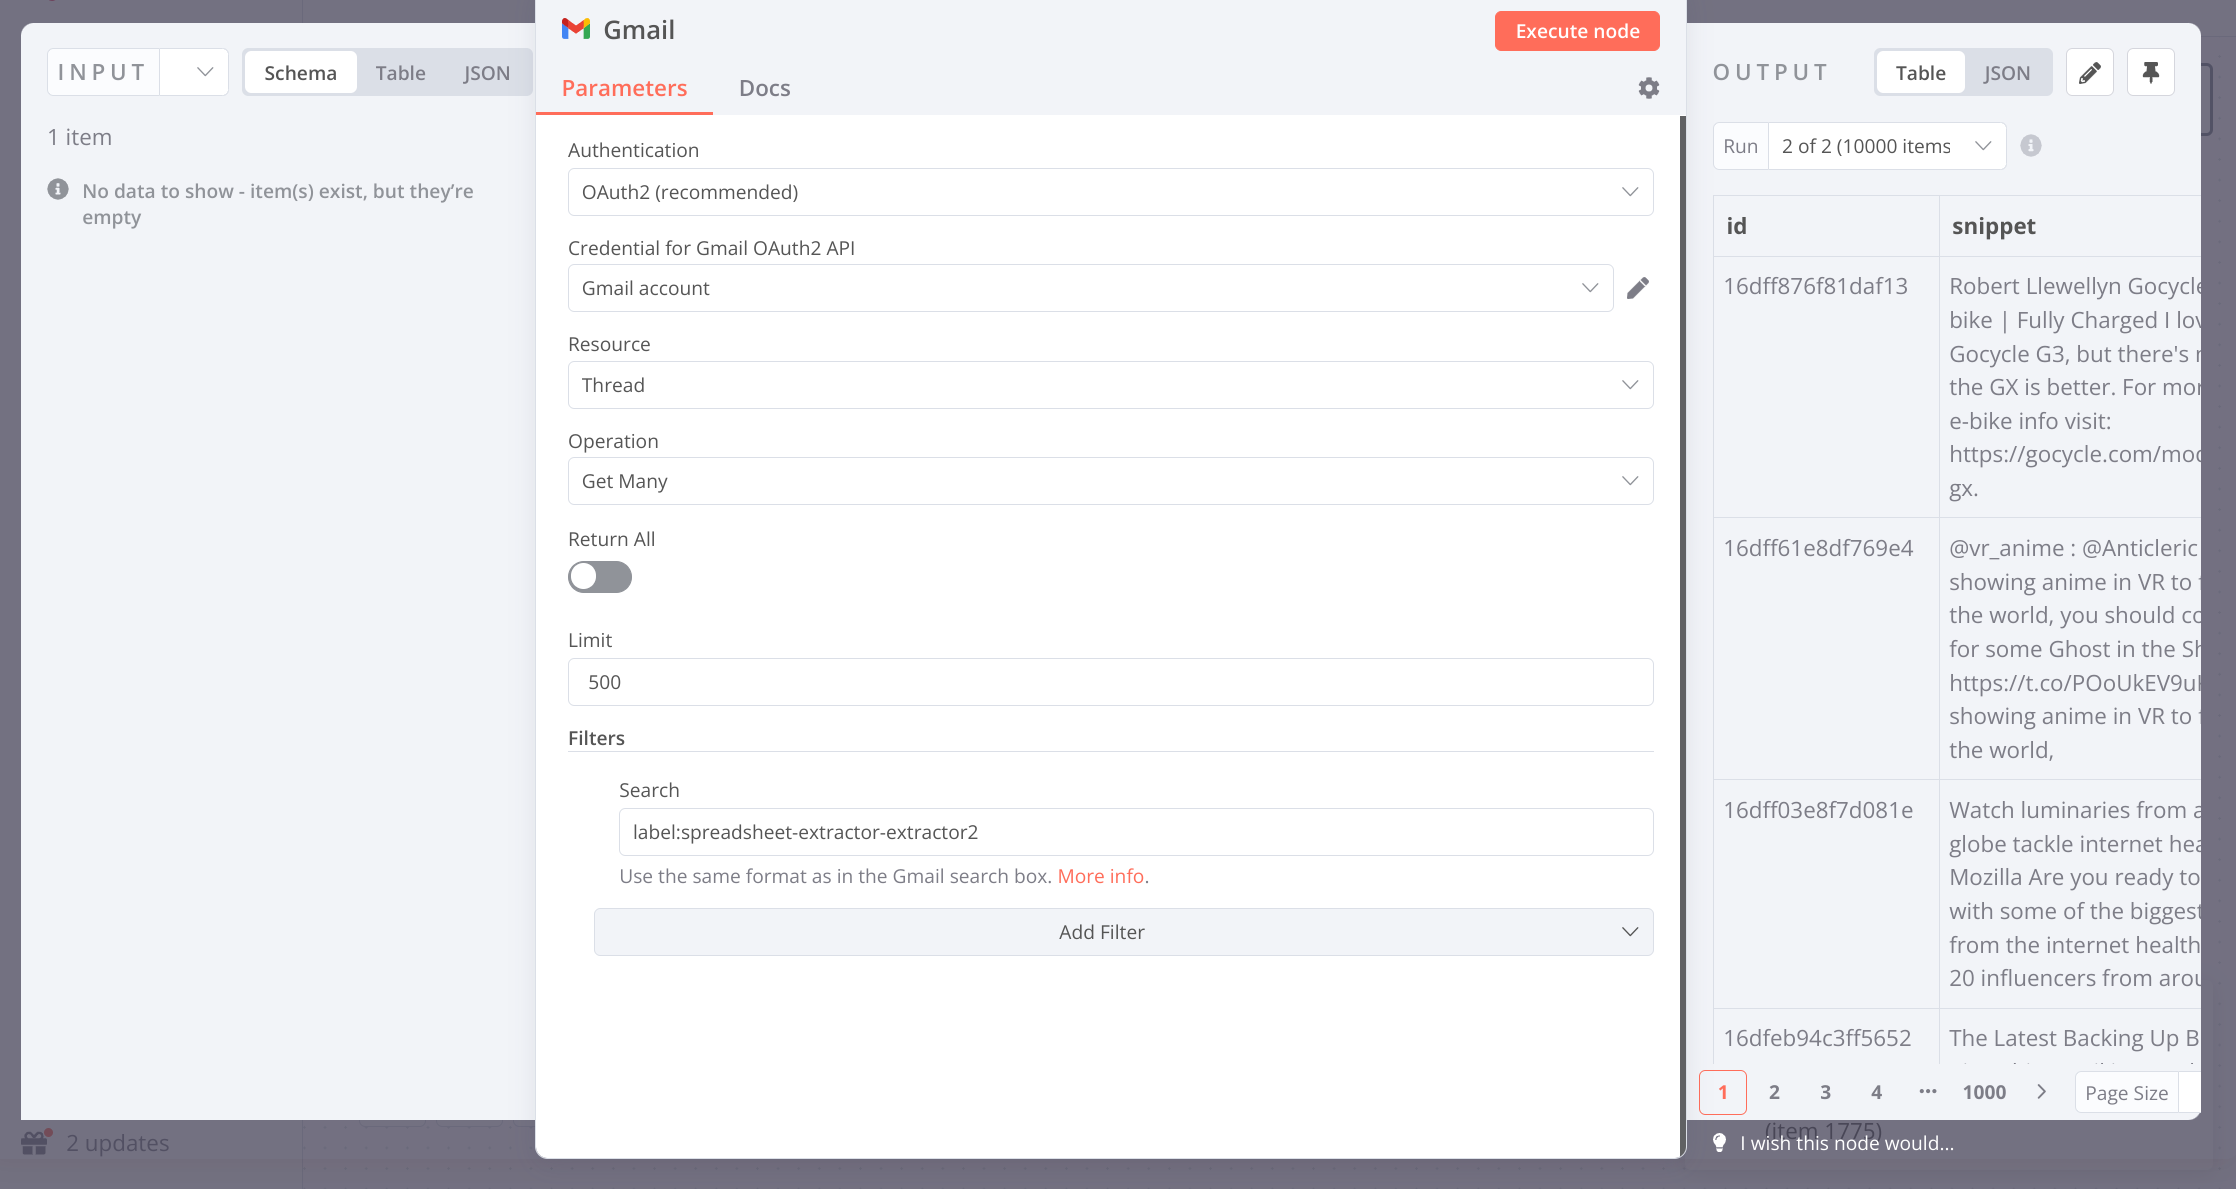The image size is (2236, 1189).
Task: Click the edit output pencil icon
Action: (2089, 73)
